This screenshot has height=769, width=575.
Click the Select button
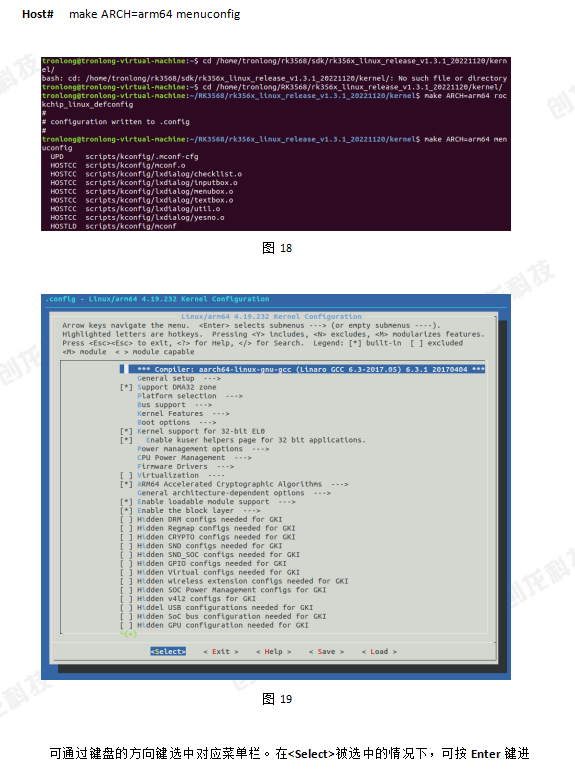tap(168, 652)
